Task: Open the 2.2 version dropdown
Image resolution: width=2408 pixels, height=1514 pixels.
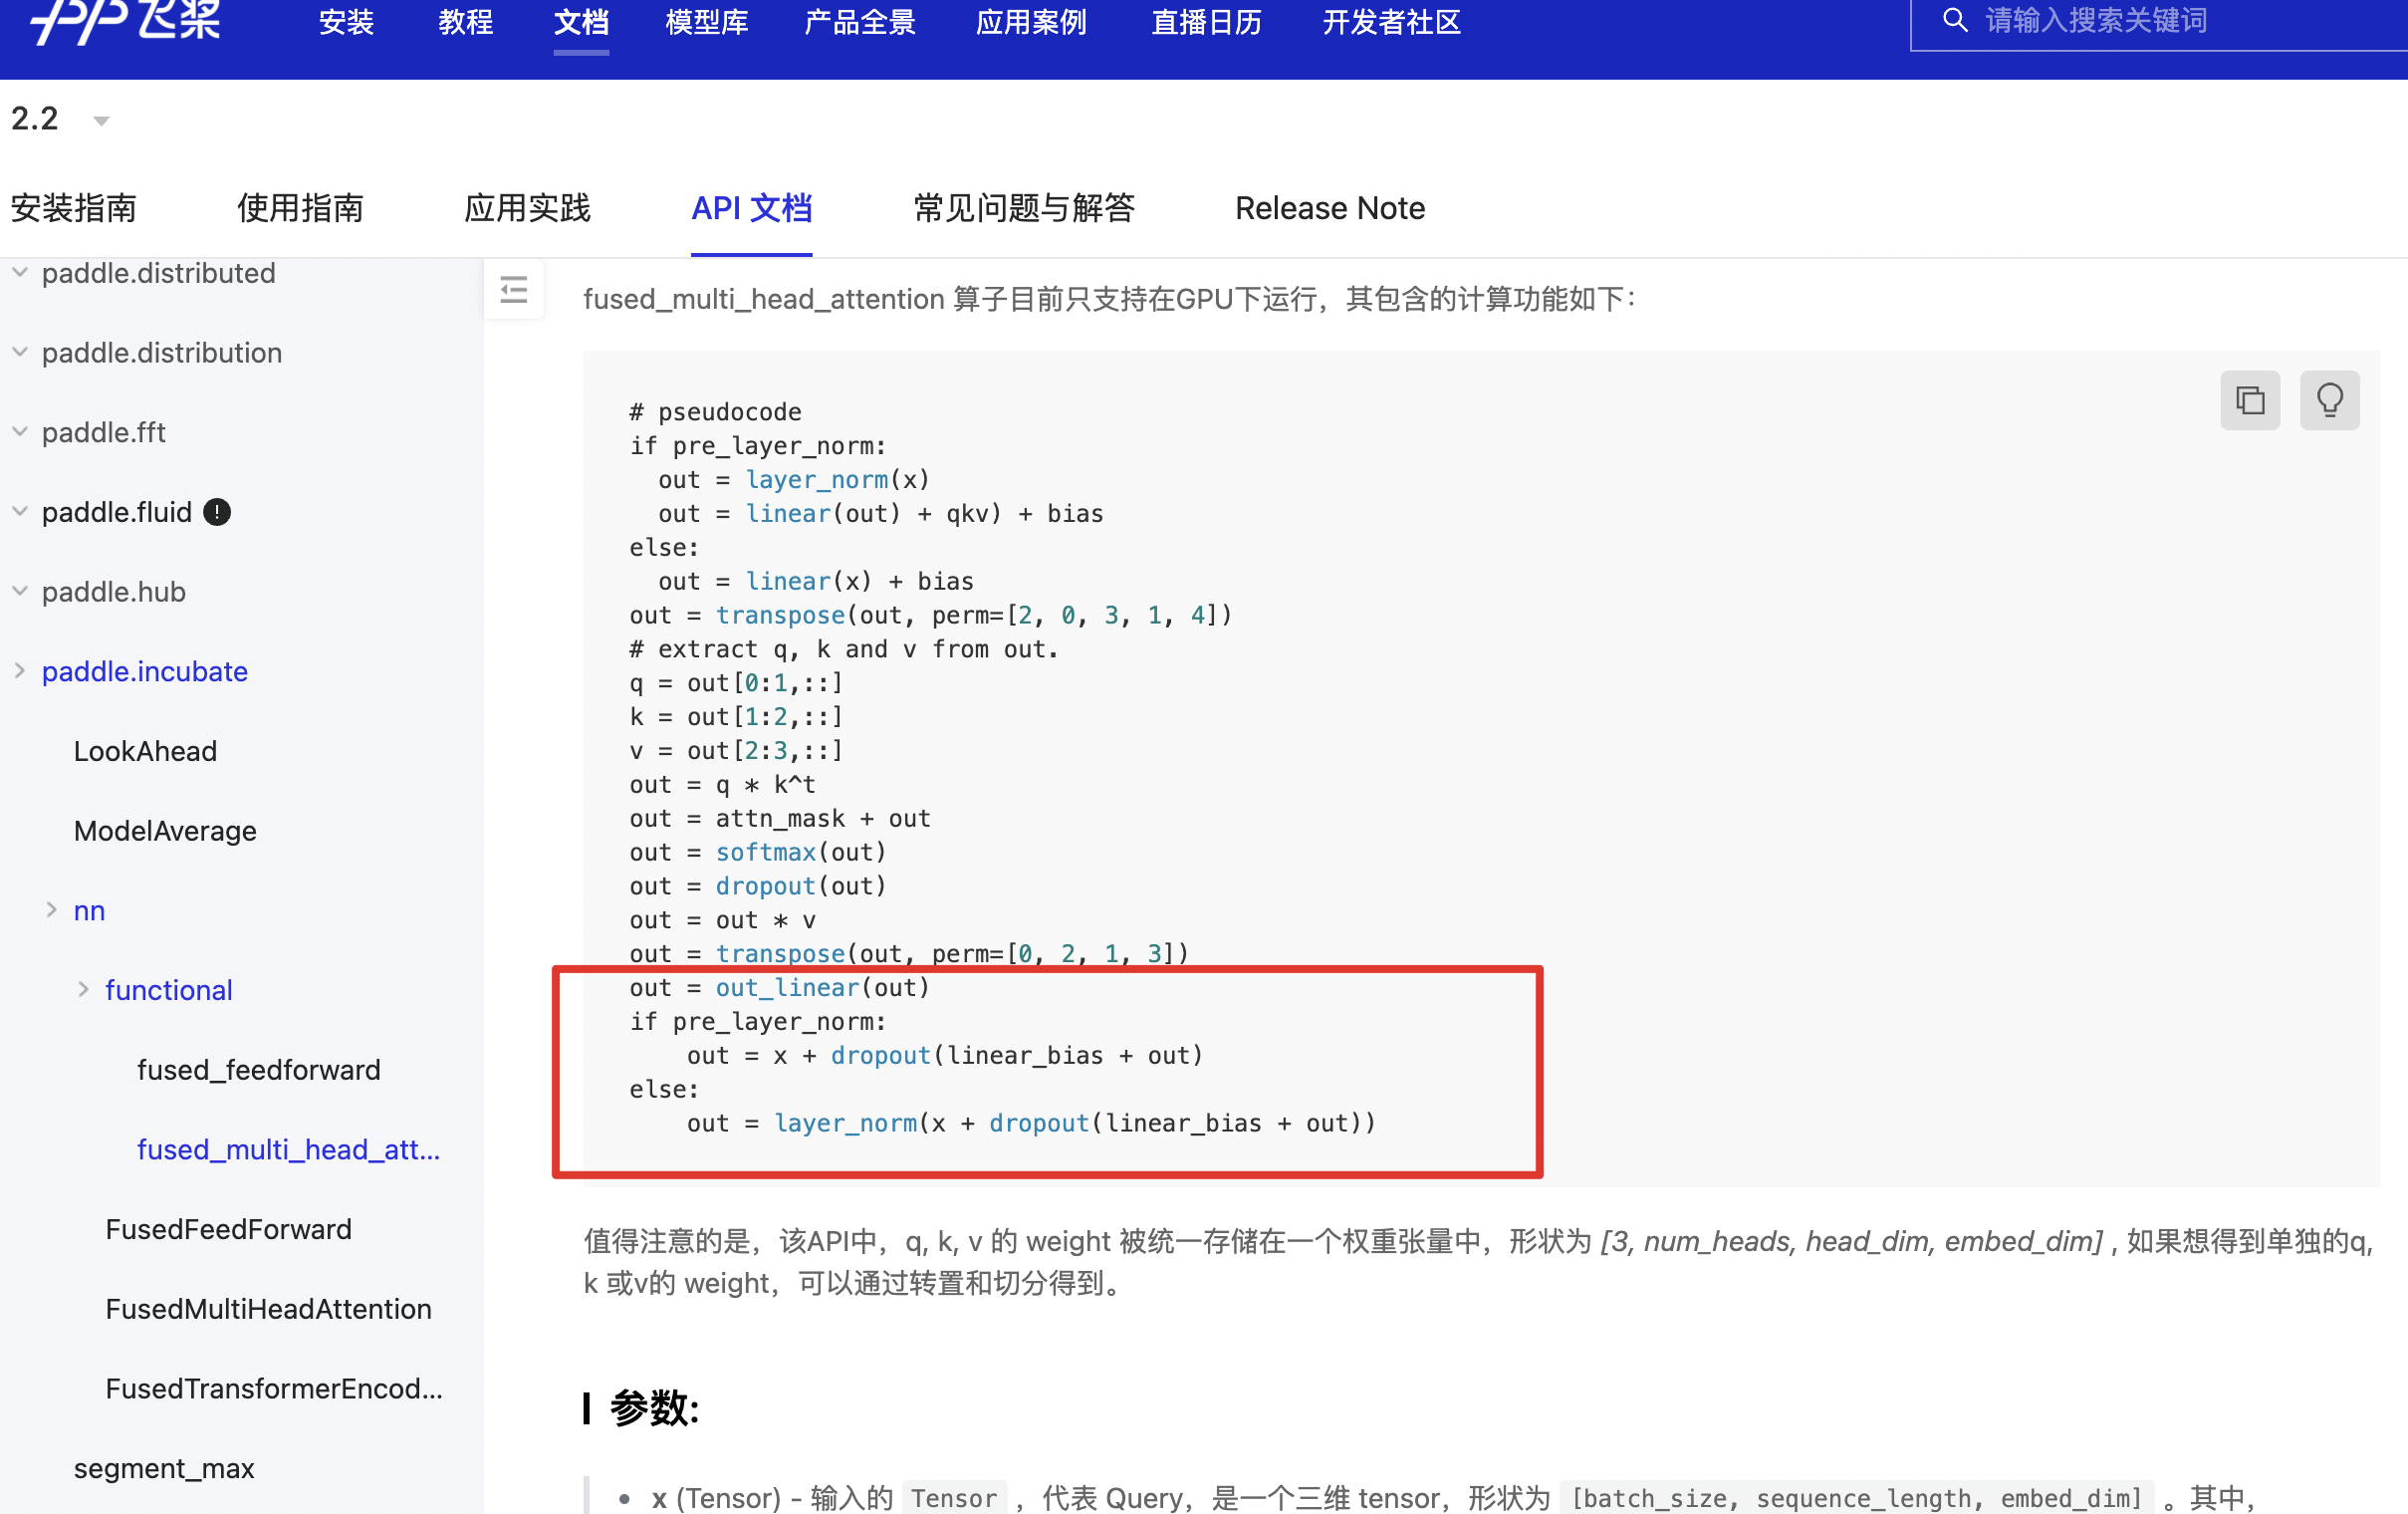Action: coord(100,121)
